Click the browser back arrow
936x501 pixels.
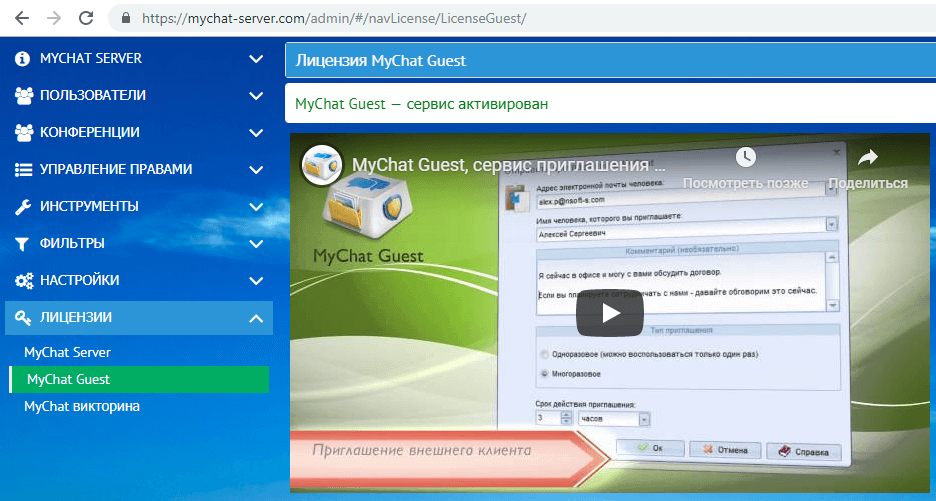click(21, 18)
